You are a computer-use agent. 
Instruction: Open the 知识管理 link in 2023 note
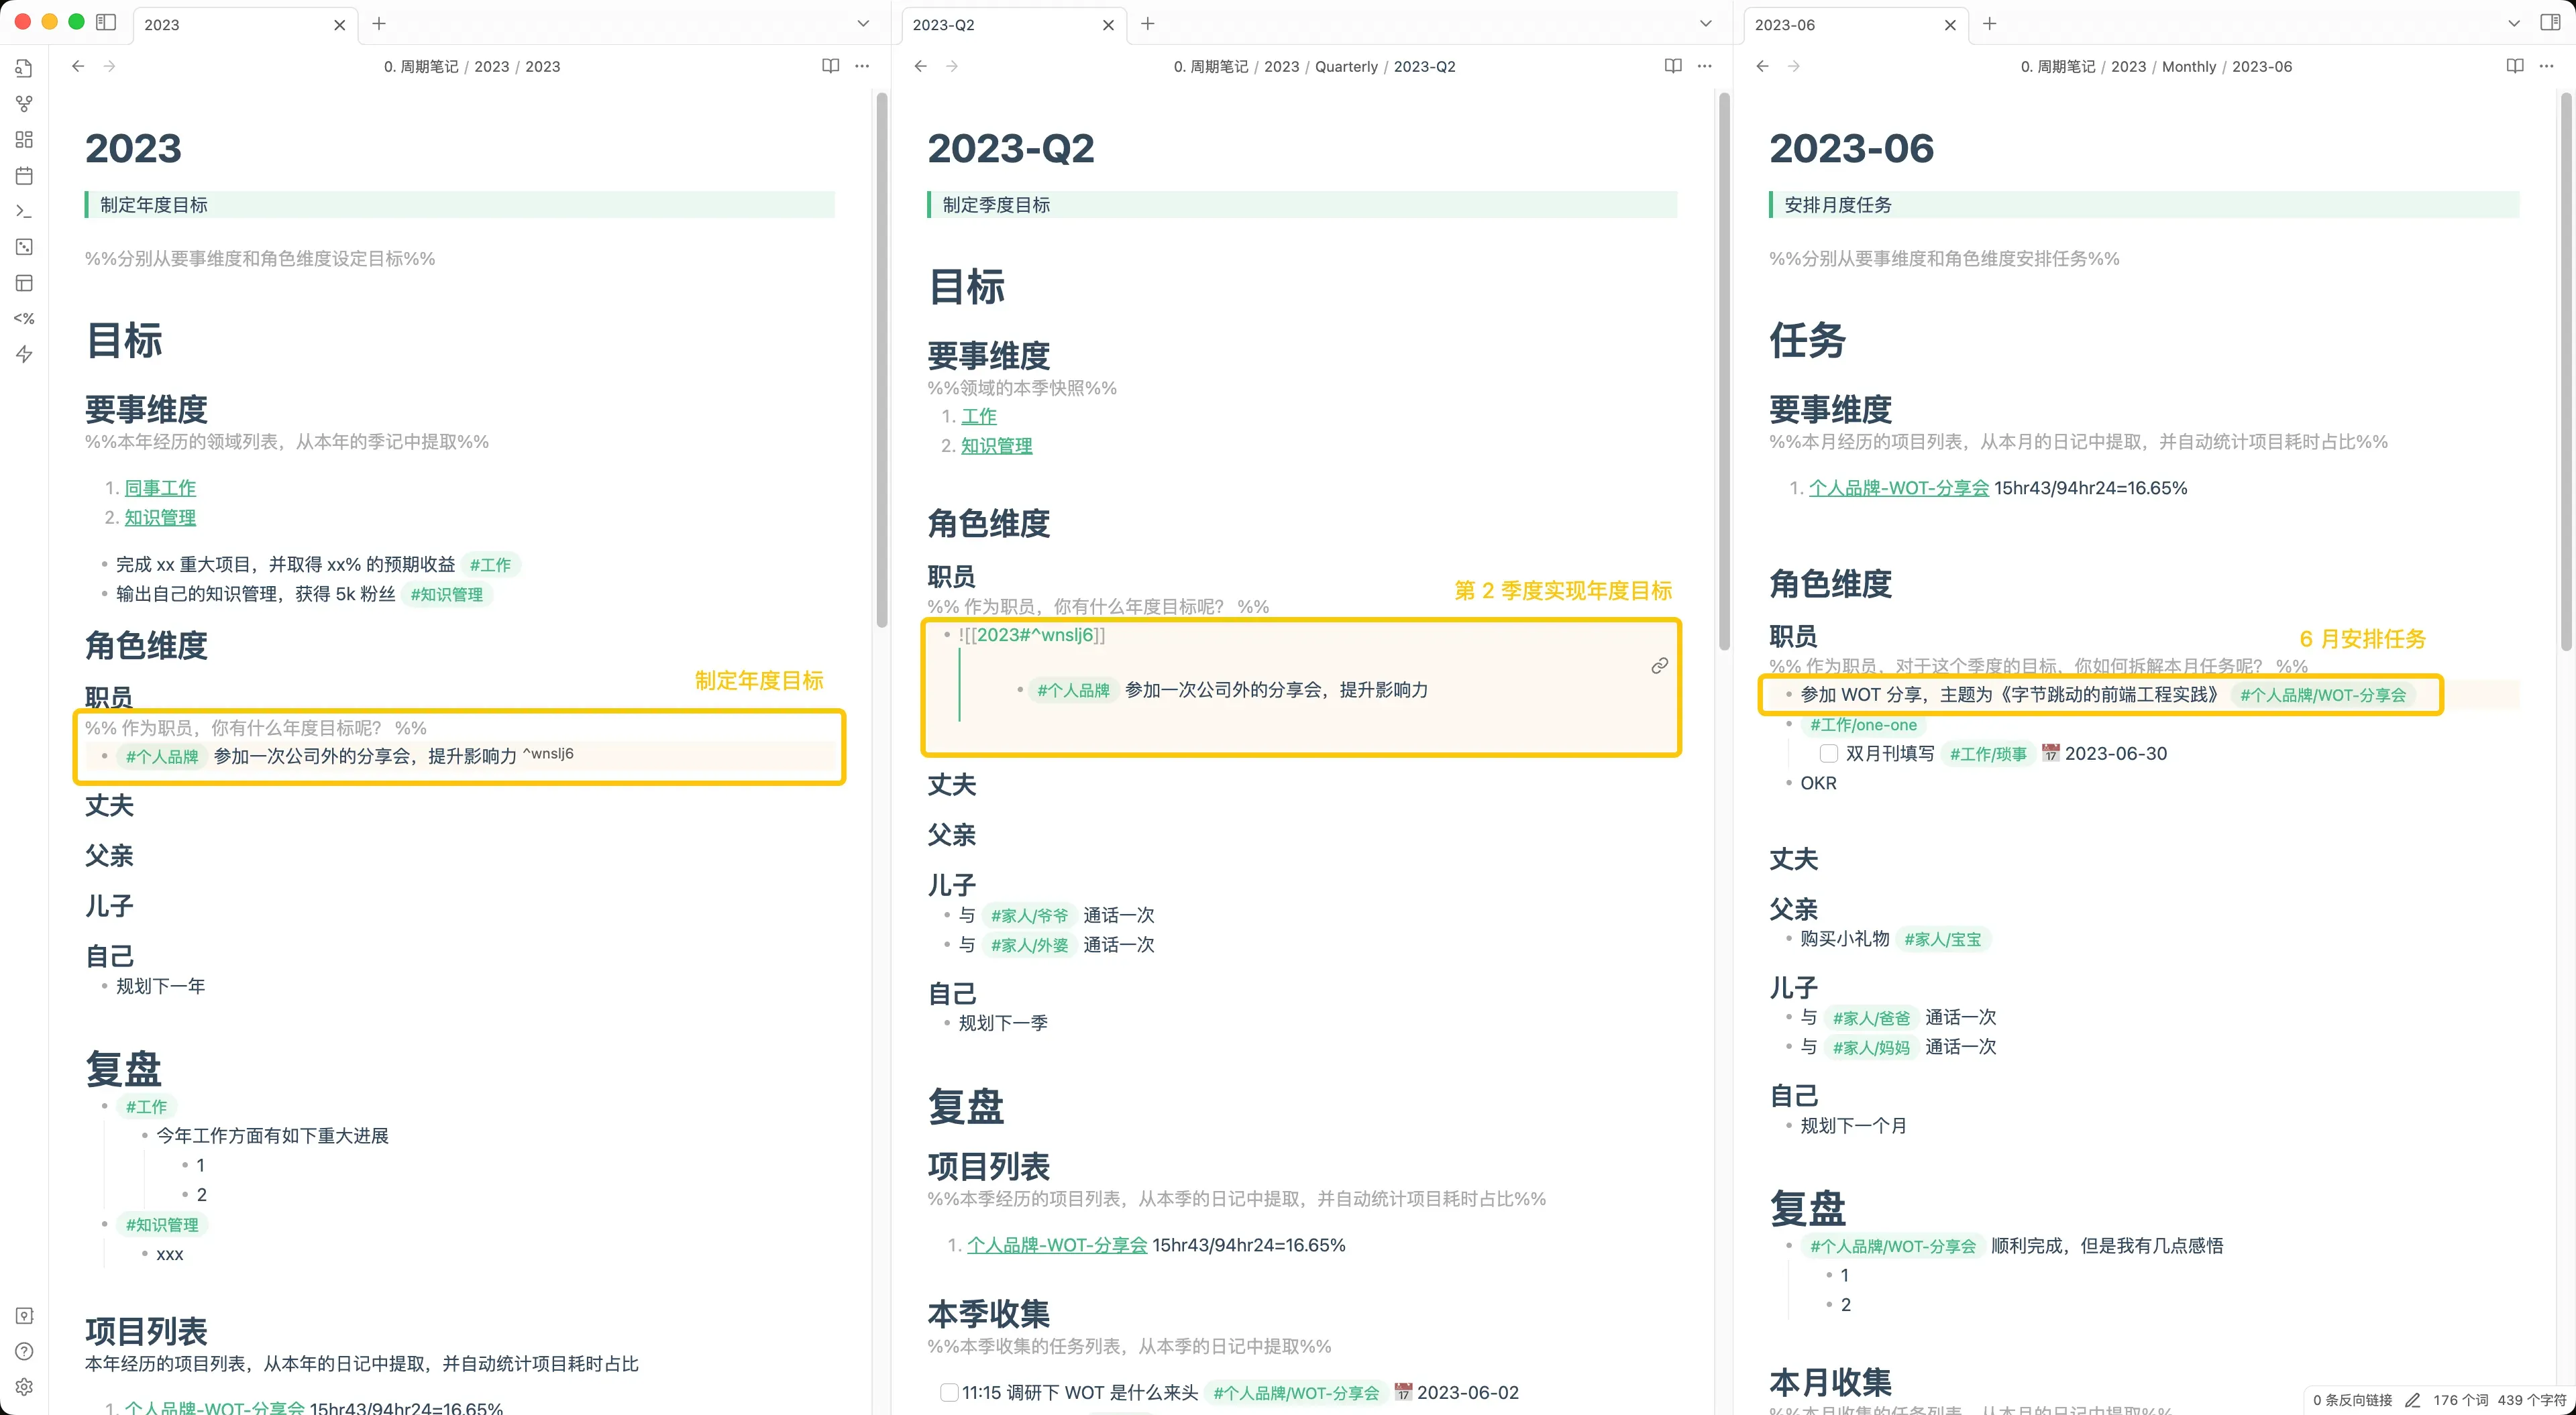(160, 518)
